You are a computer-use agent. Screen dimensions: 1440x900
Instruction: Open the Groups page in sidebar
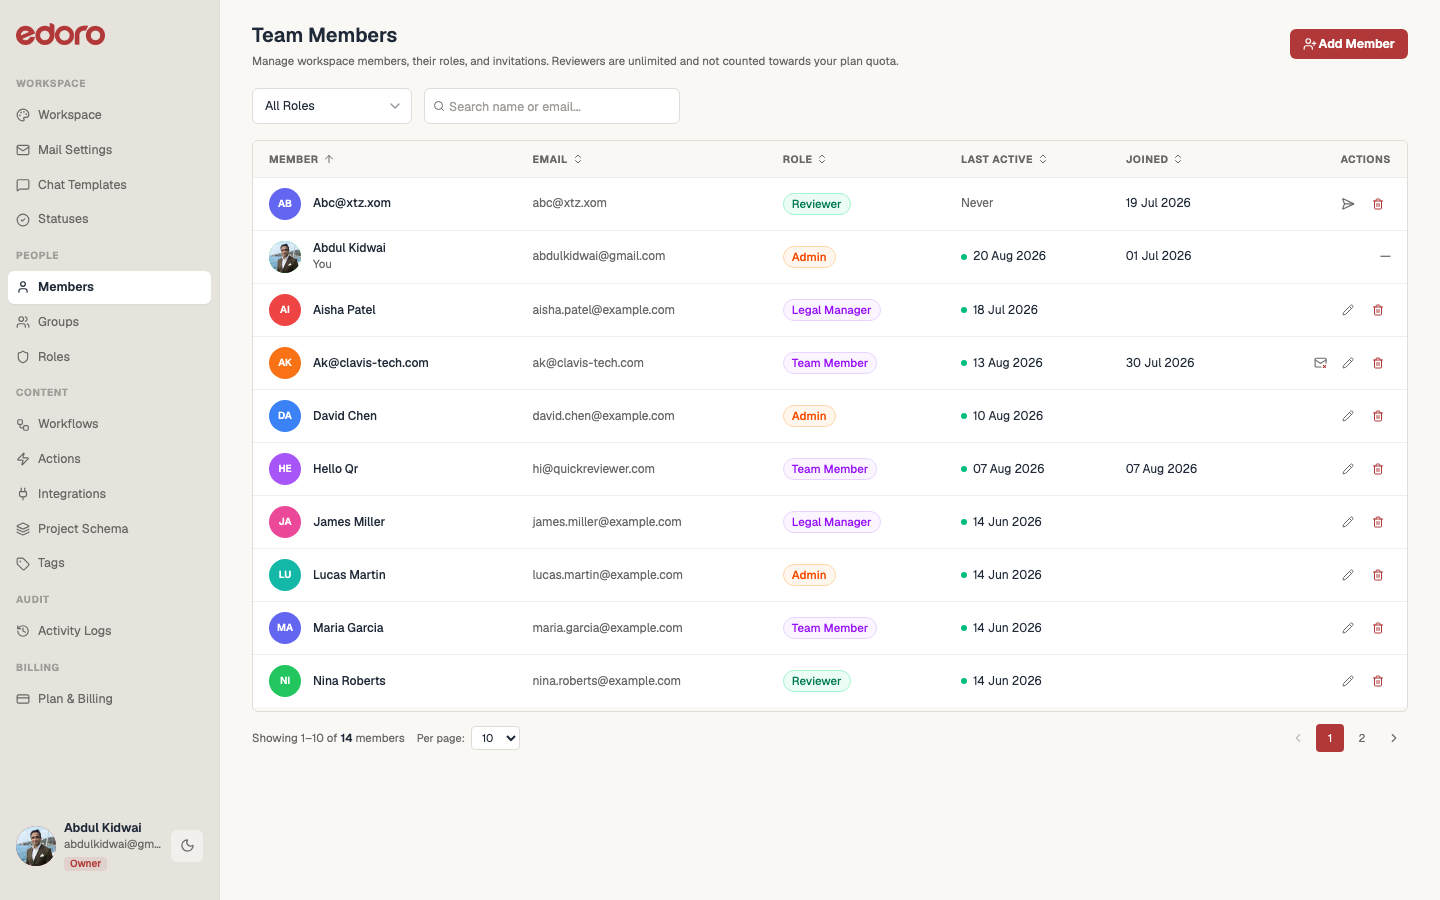coord(110,322)
